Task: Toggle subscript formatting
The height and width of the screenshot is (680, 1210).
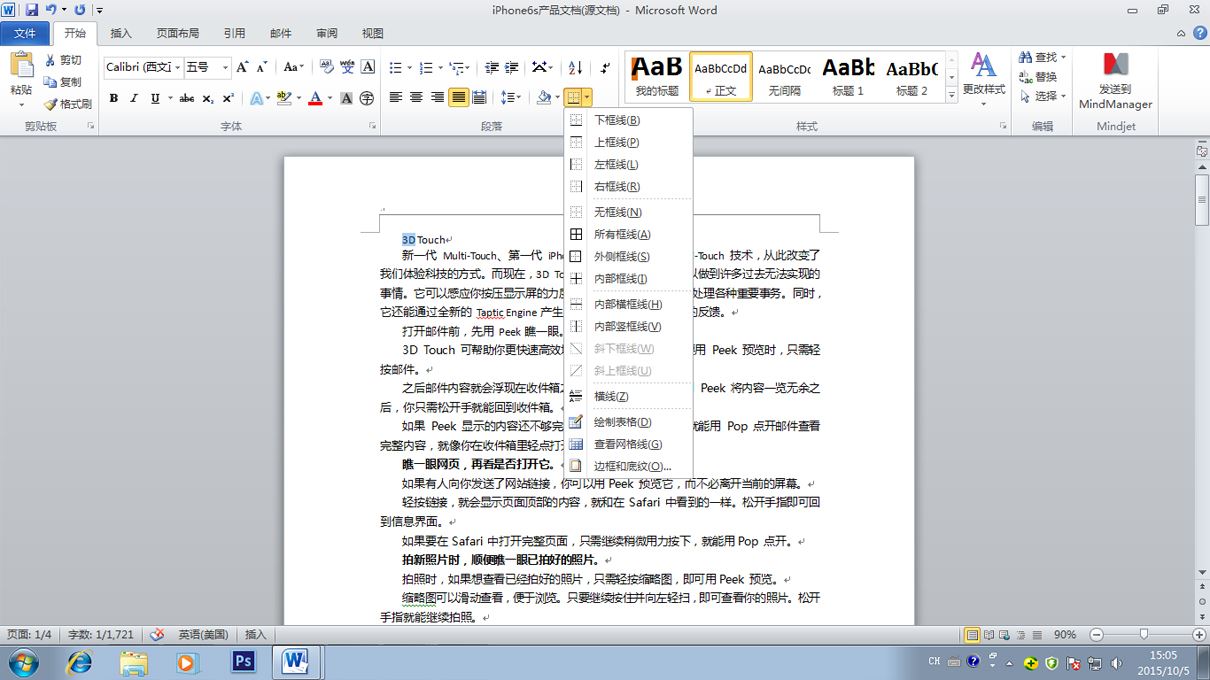Action: (207, 98)
